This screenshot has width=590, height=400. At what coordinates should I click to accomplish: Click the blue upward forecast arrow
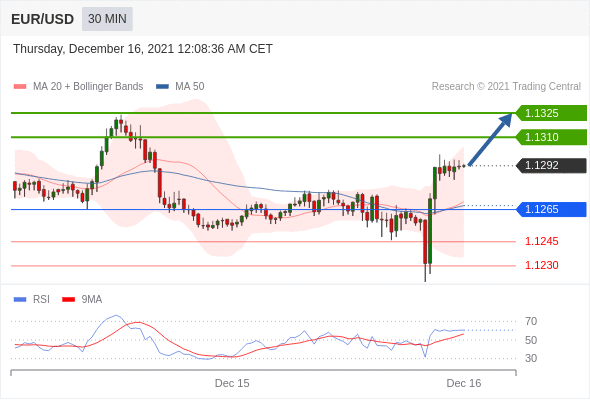tap(490, 139)
